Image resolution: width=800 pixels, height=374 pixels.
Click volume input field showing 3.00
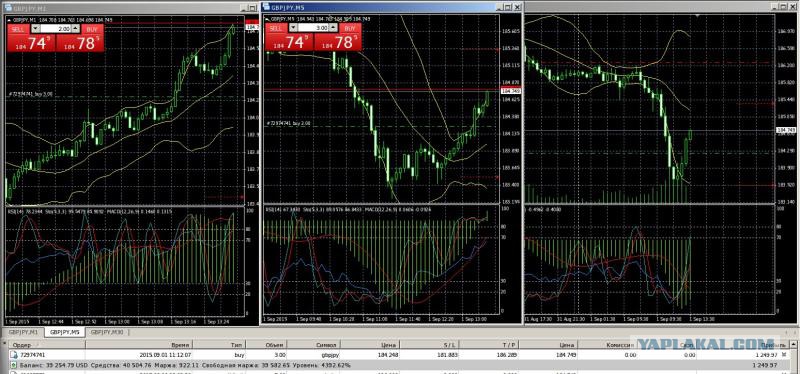(x=314, y=29)
